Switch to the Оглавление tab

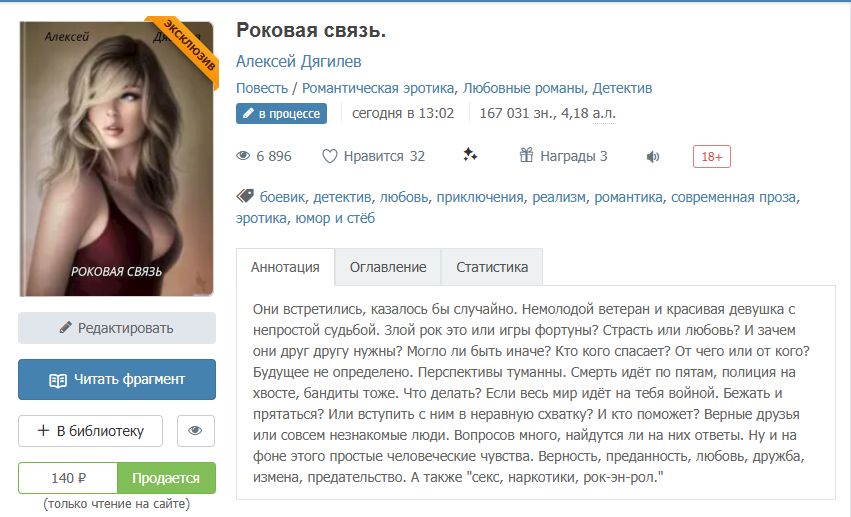pos(388,267)
